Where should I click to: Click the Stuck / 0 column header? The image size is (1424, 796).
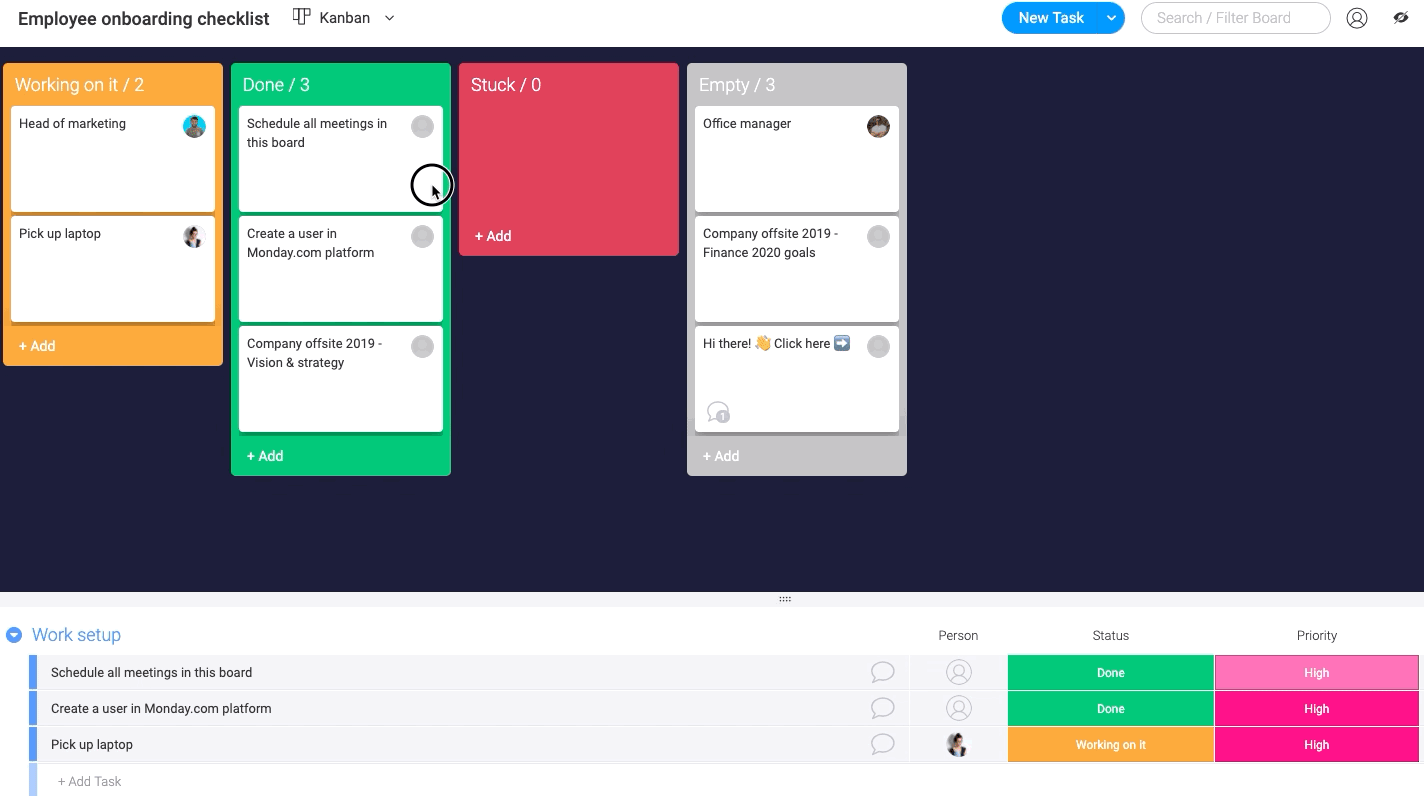(506, 85)
